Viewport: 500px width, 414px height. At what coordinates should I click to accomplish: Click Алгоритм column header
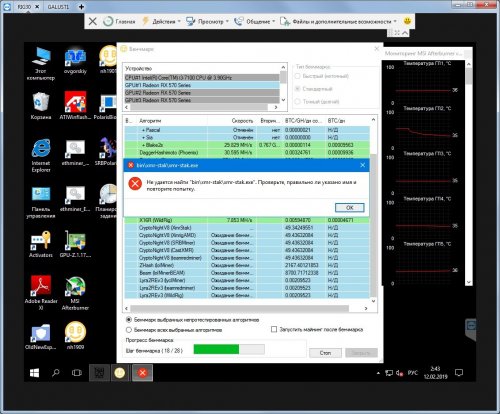[172, 121]
